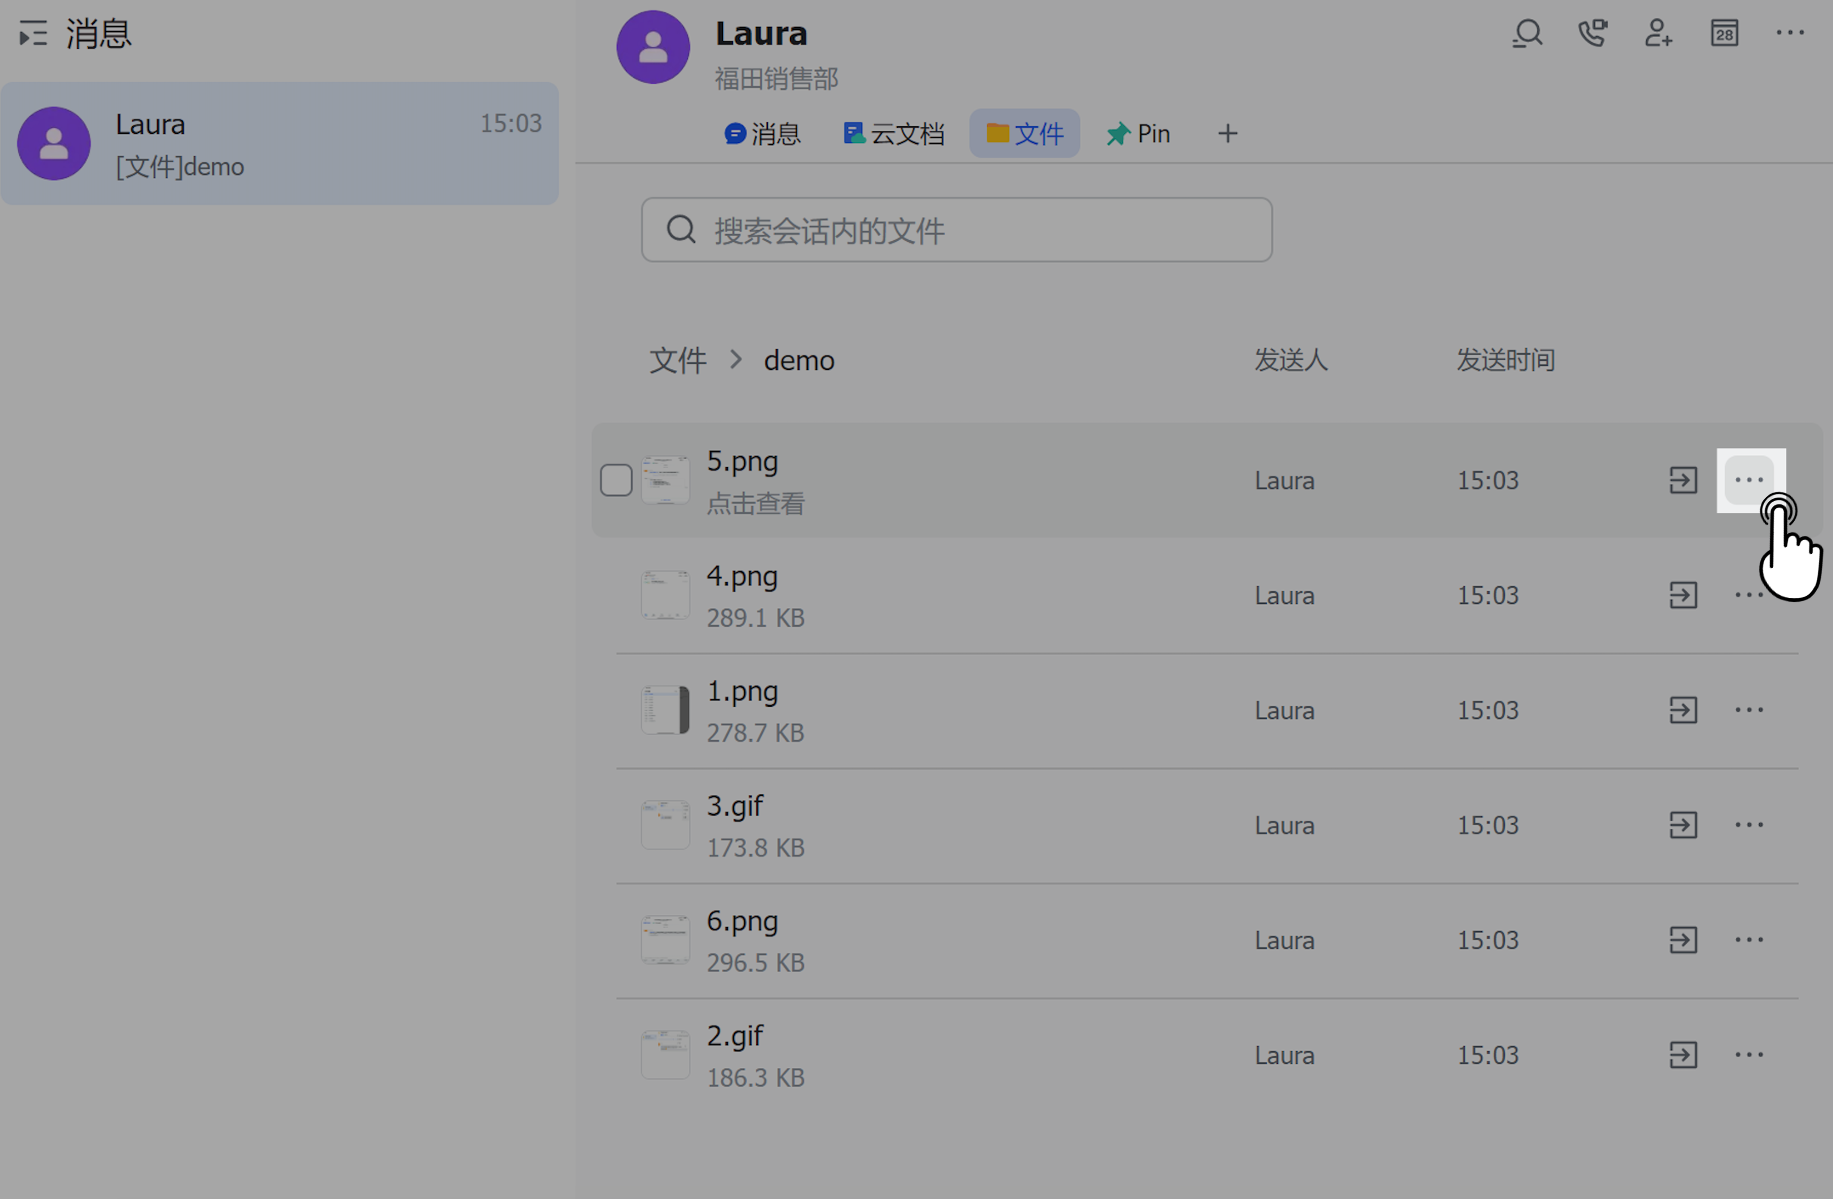The width and height of the screenshot is (1834, 1200).
Task: Open the calendar icon in header
Action: pos(1724,34)
